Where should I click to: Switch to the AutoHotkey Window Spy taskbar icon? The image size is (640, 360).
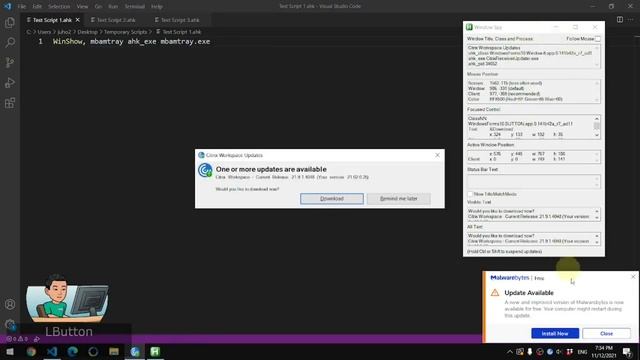[155, 351]
